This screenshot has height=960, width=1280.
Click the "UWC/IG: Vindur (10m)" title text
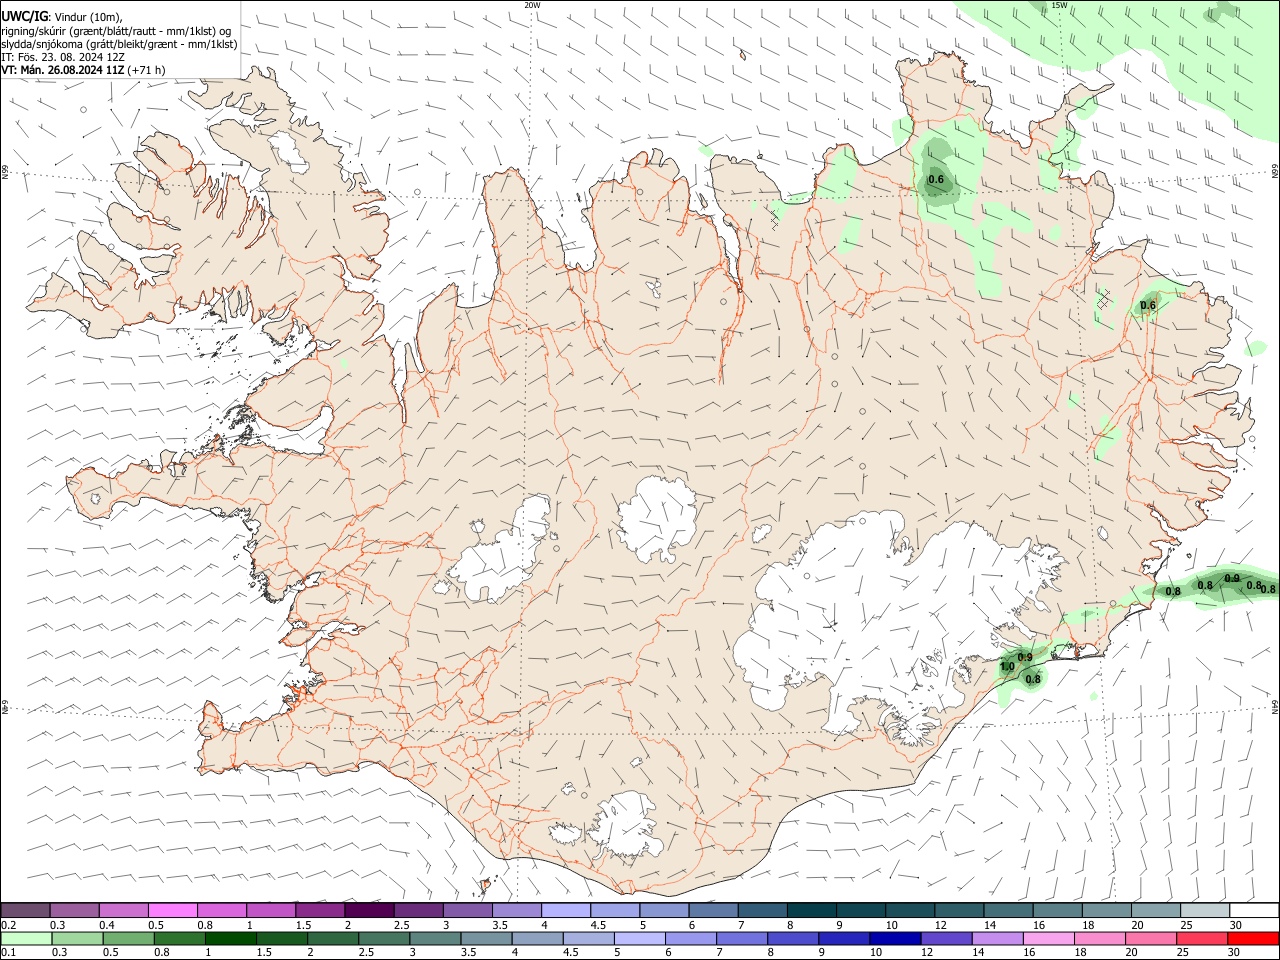pyautogui.click(x=64, y=16)
